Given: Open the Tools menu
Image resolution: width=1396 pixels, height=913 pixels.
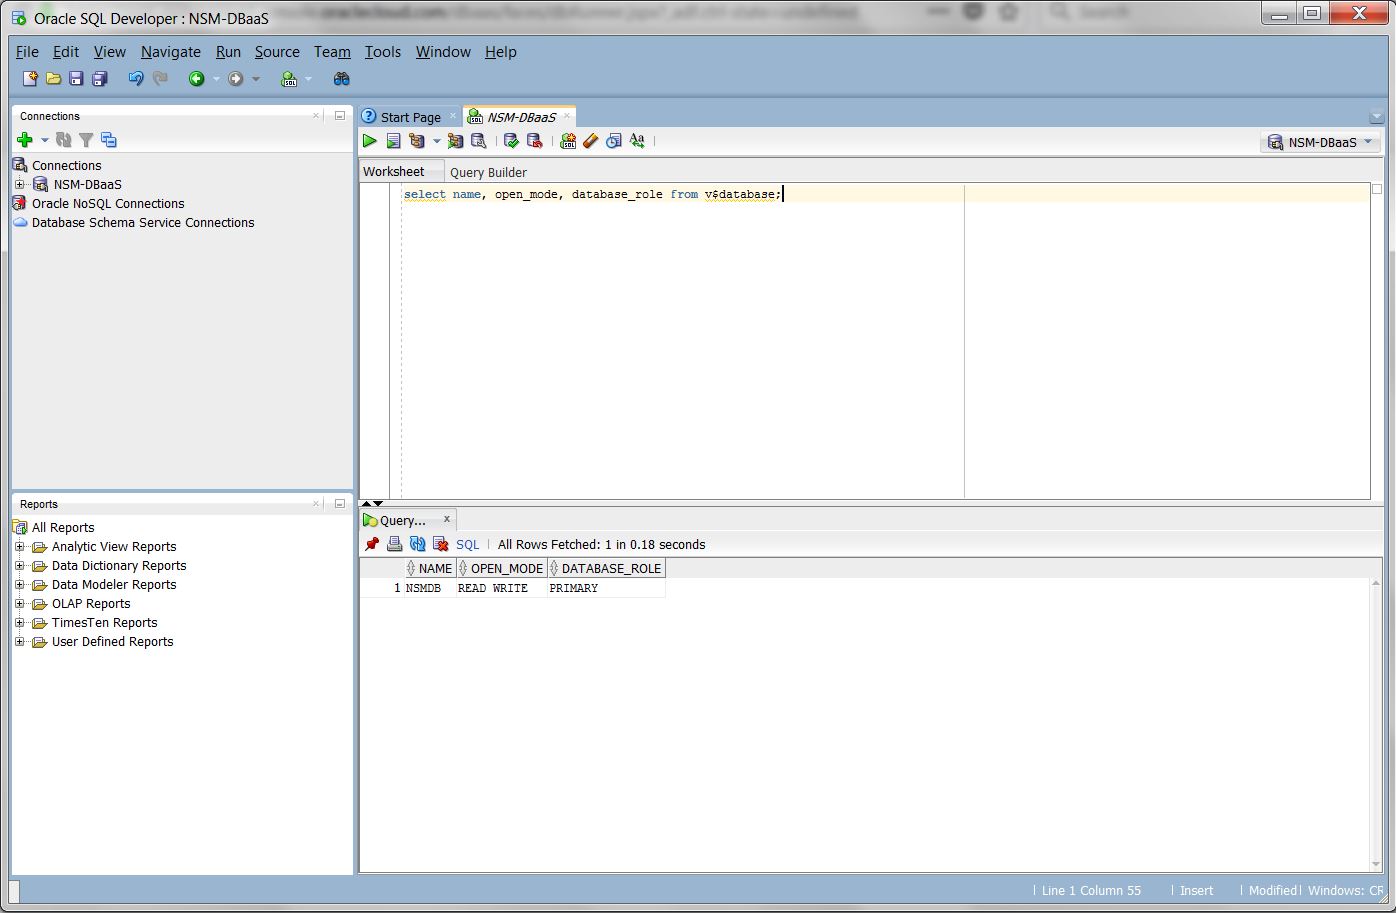Looking at the screenshot, I should tap(382, 52).
